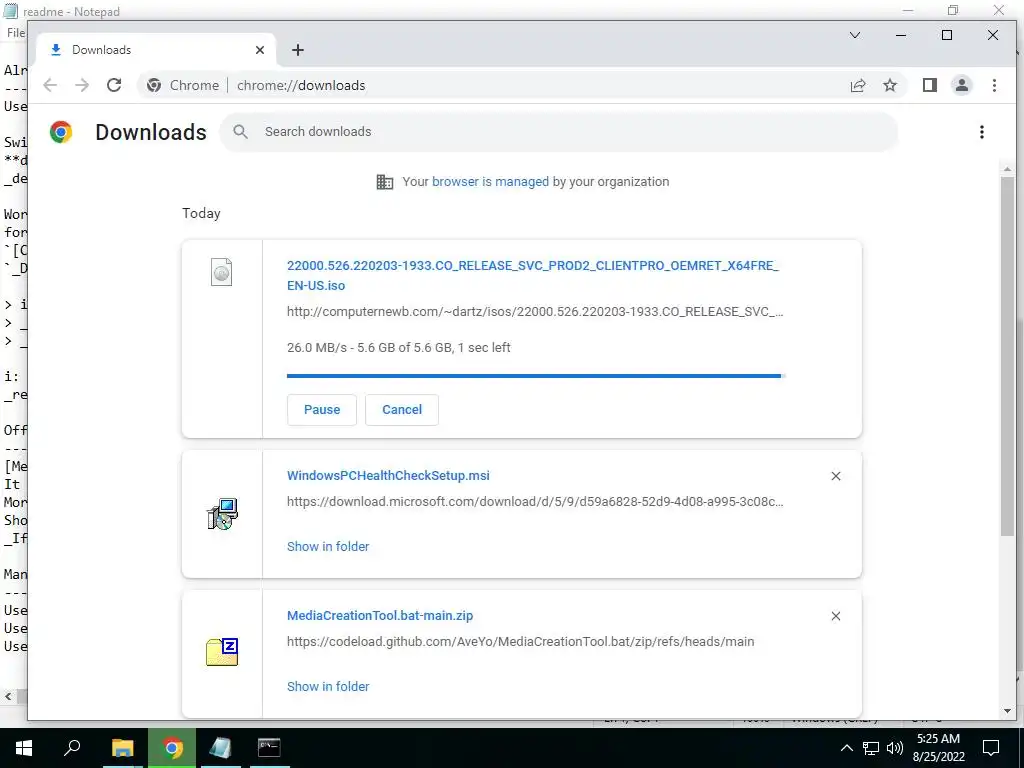Viewport: 1024px width, 768px height.
Task: Click the network tray icon
Action: pos(871,748)
